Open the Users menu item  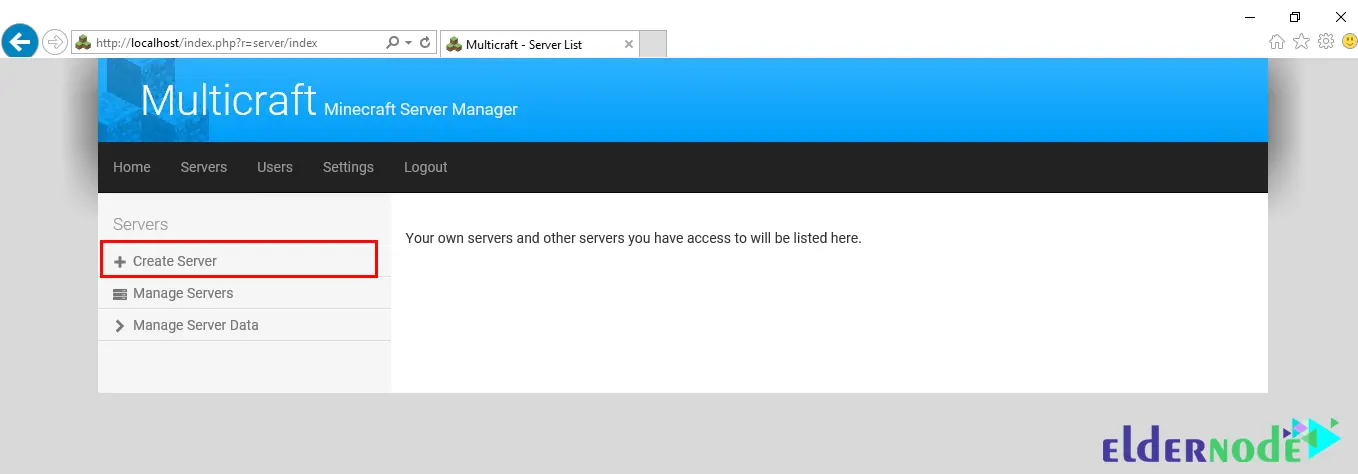[275, 167]
